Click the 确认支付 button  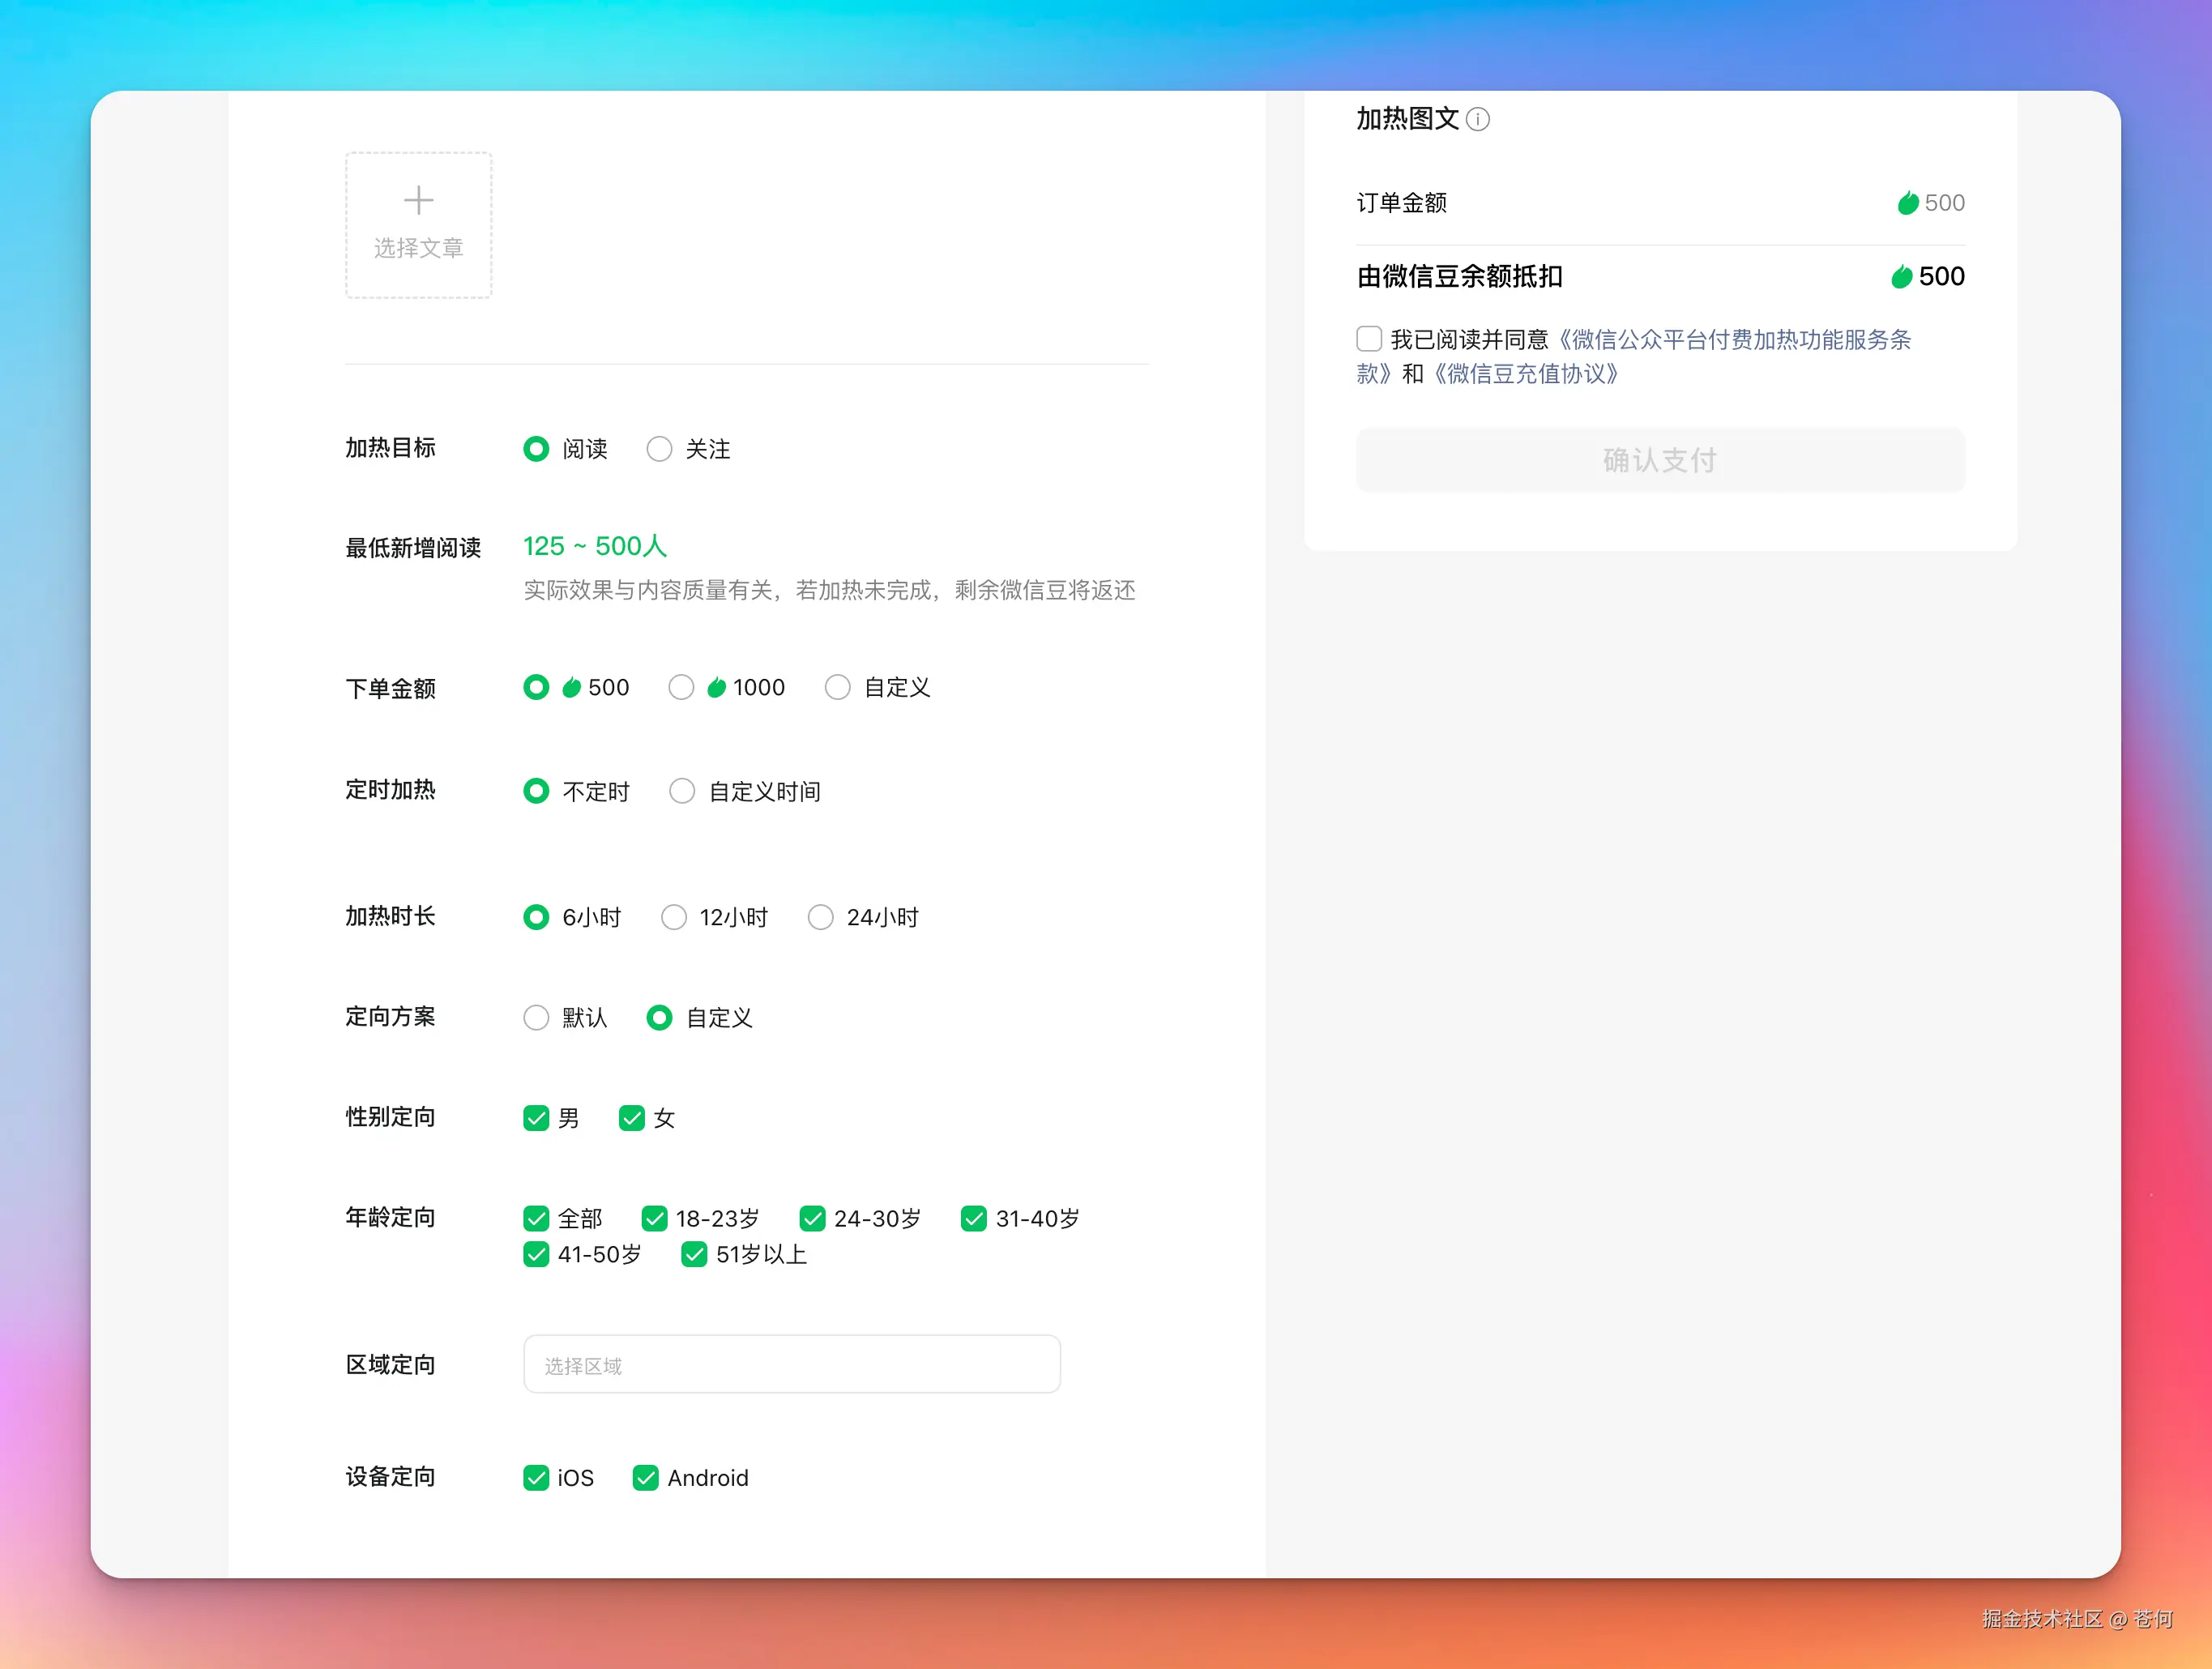pyautogui.click(x=1658, y=460)
